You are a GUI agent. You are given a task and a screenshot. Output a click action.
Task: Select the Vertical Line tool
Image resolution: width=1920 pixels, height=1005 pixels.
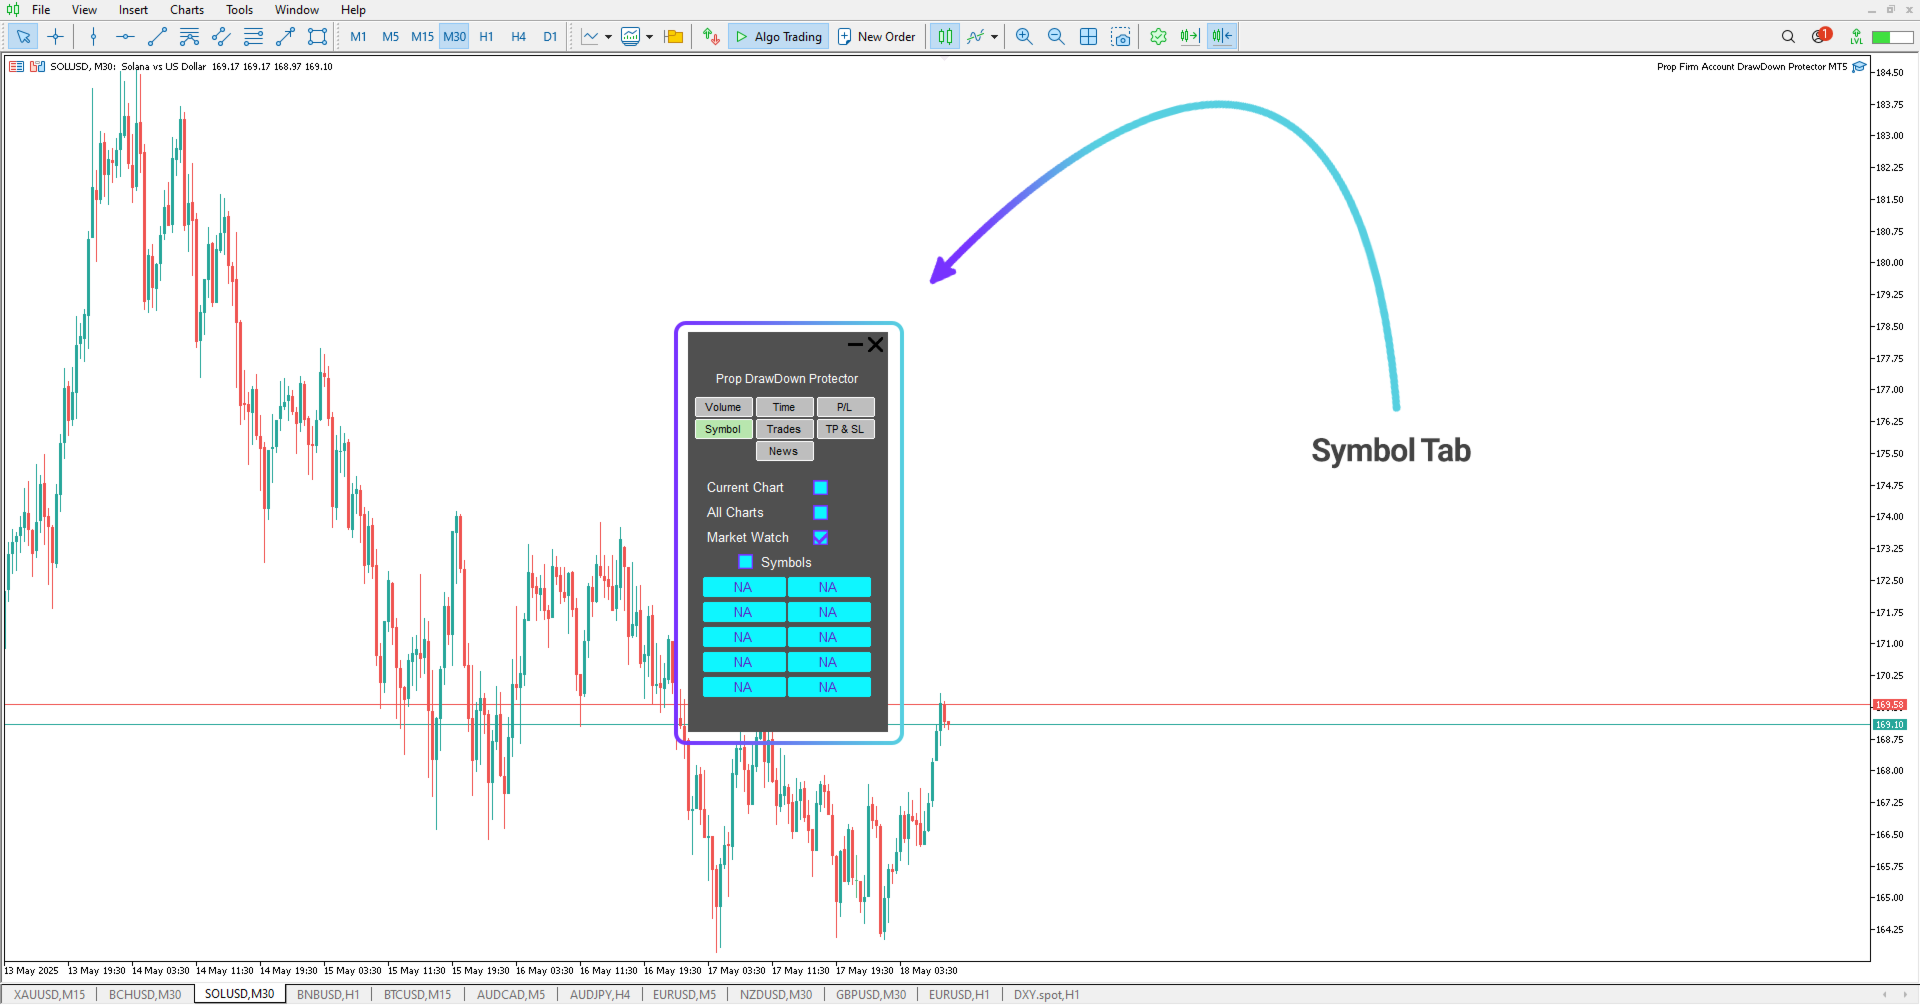coord(93,36)
